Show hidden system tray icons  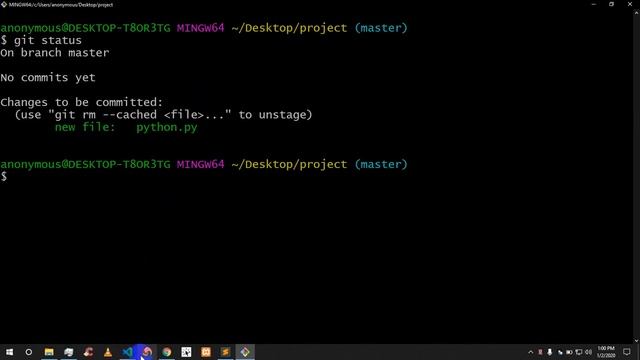[x=530, y=352]
